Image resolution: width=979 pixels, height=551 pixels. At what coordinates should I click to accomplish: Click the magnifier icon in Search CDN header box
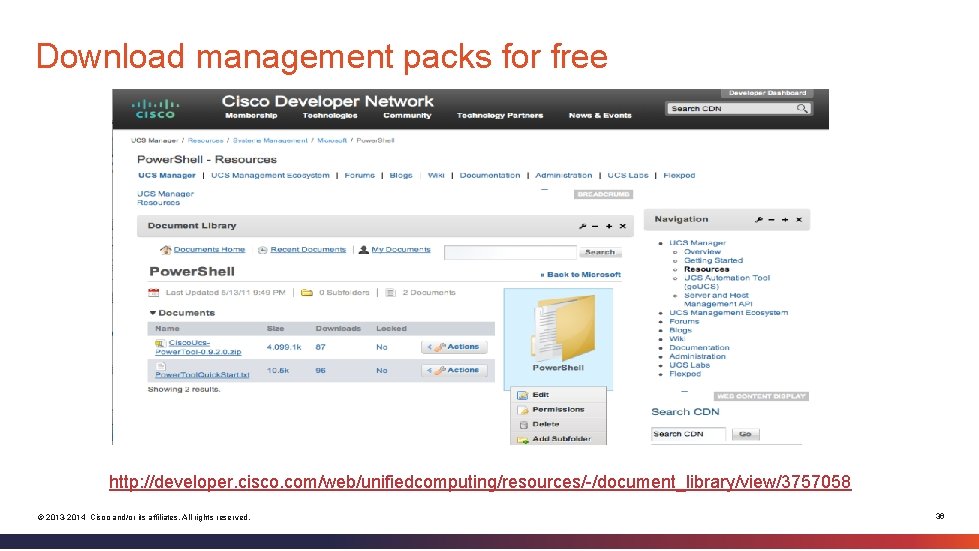point(802,109)
